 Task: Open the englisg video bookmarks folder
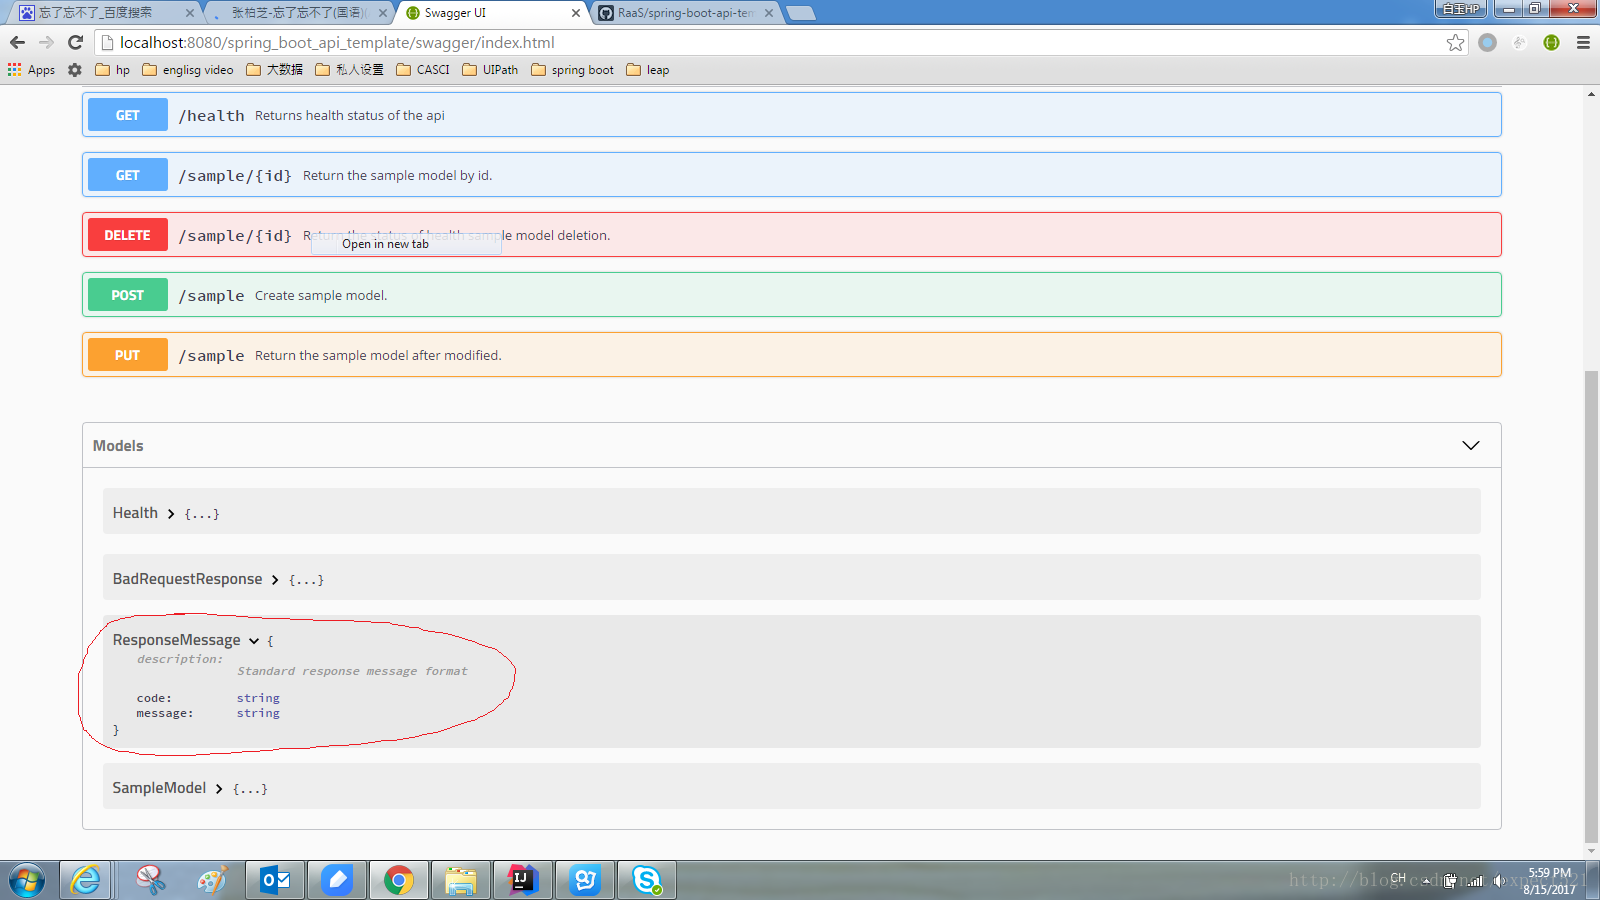pyautogui.click(x=188, y=69)
